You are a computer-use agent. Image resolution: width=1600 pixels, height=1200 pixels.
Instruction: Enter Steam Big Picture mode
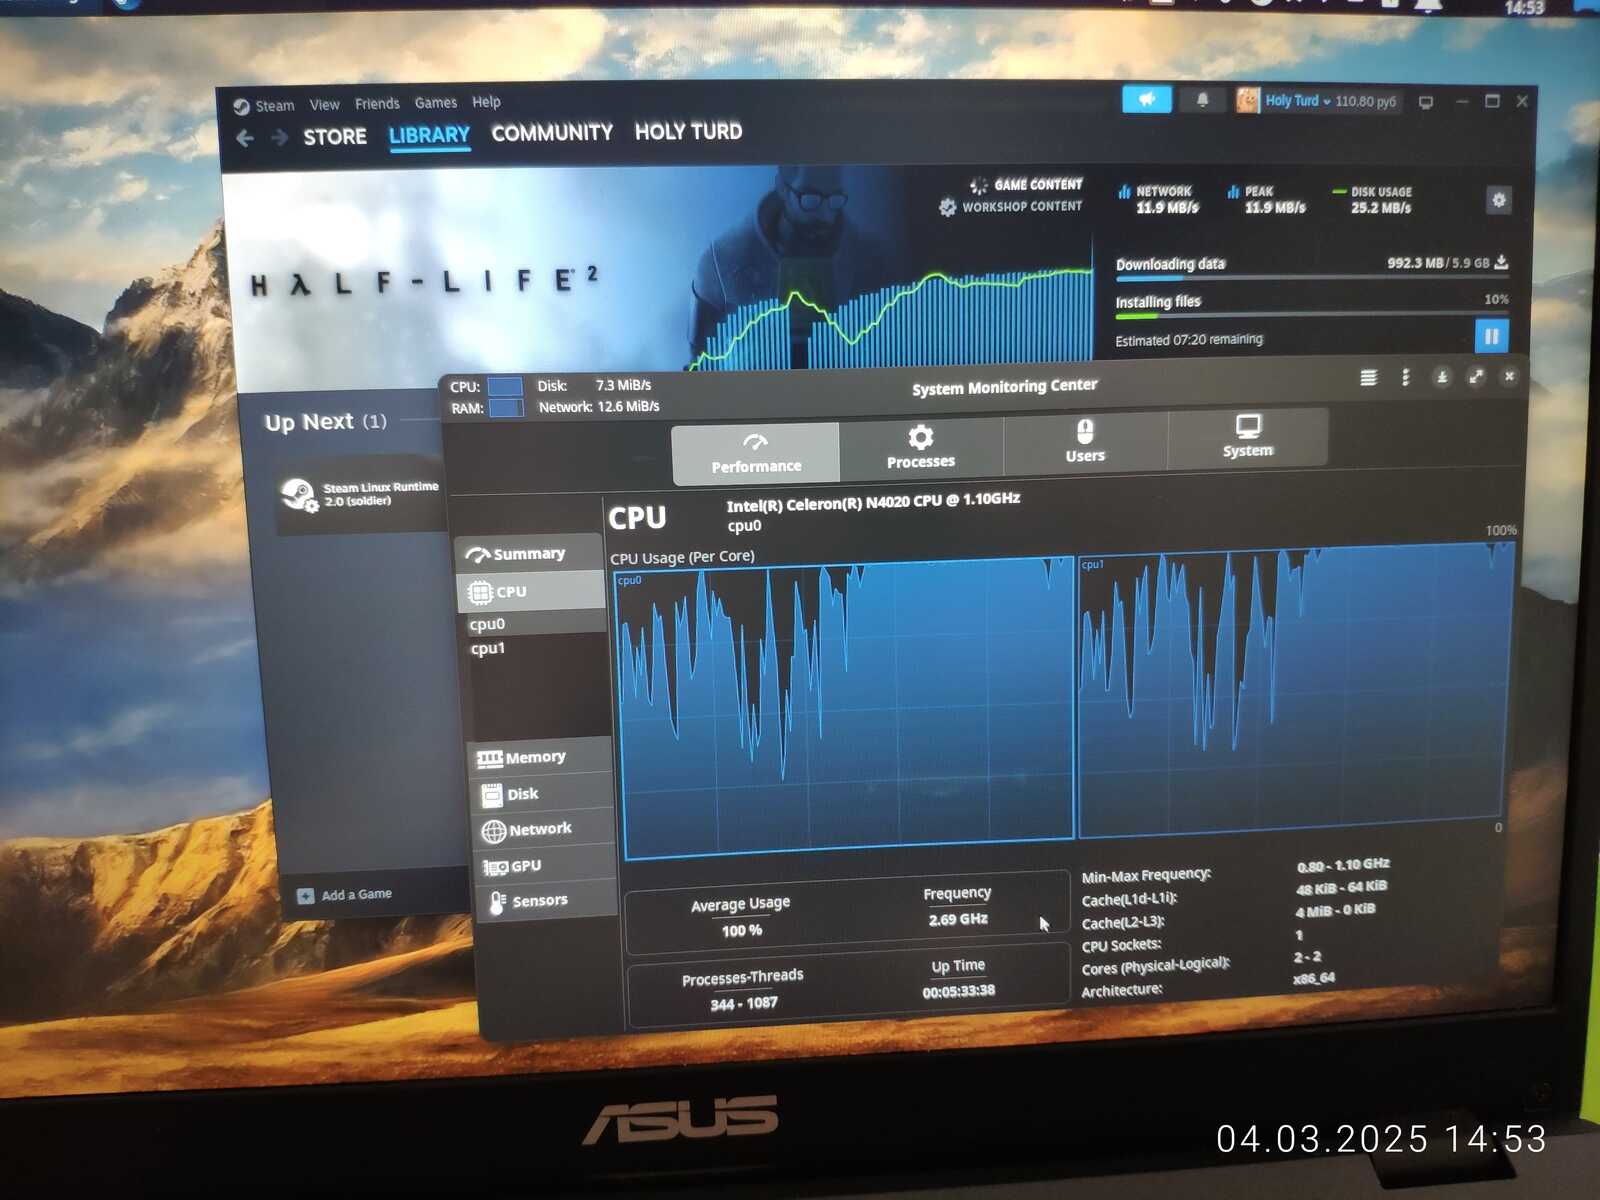[1426, 102]
